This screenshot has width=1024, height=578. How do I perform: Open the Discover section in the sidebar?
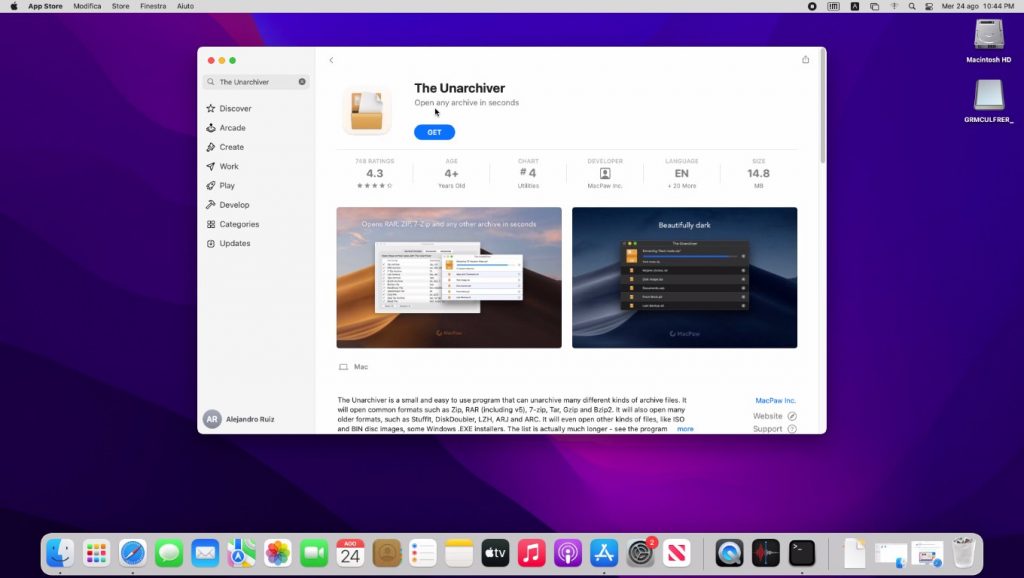235,108
